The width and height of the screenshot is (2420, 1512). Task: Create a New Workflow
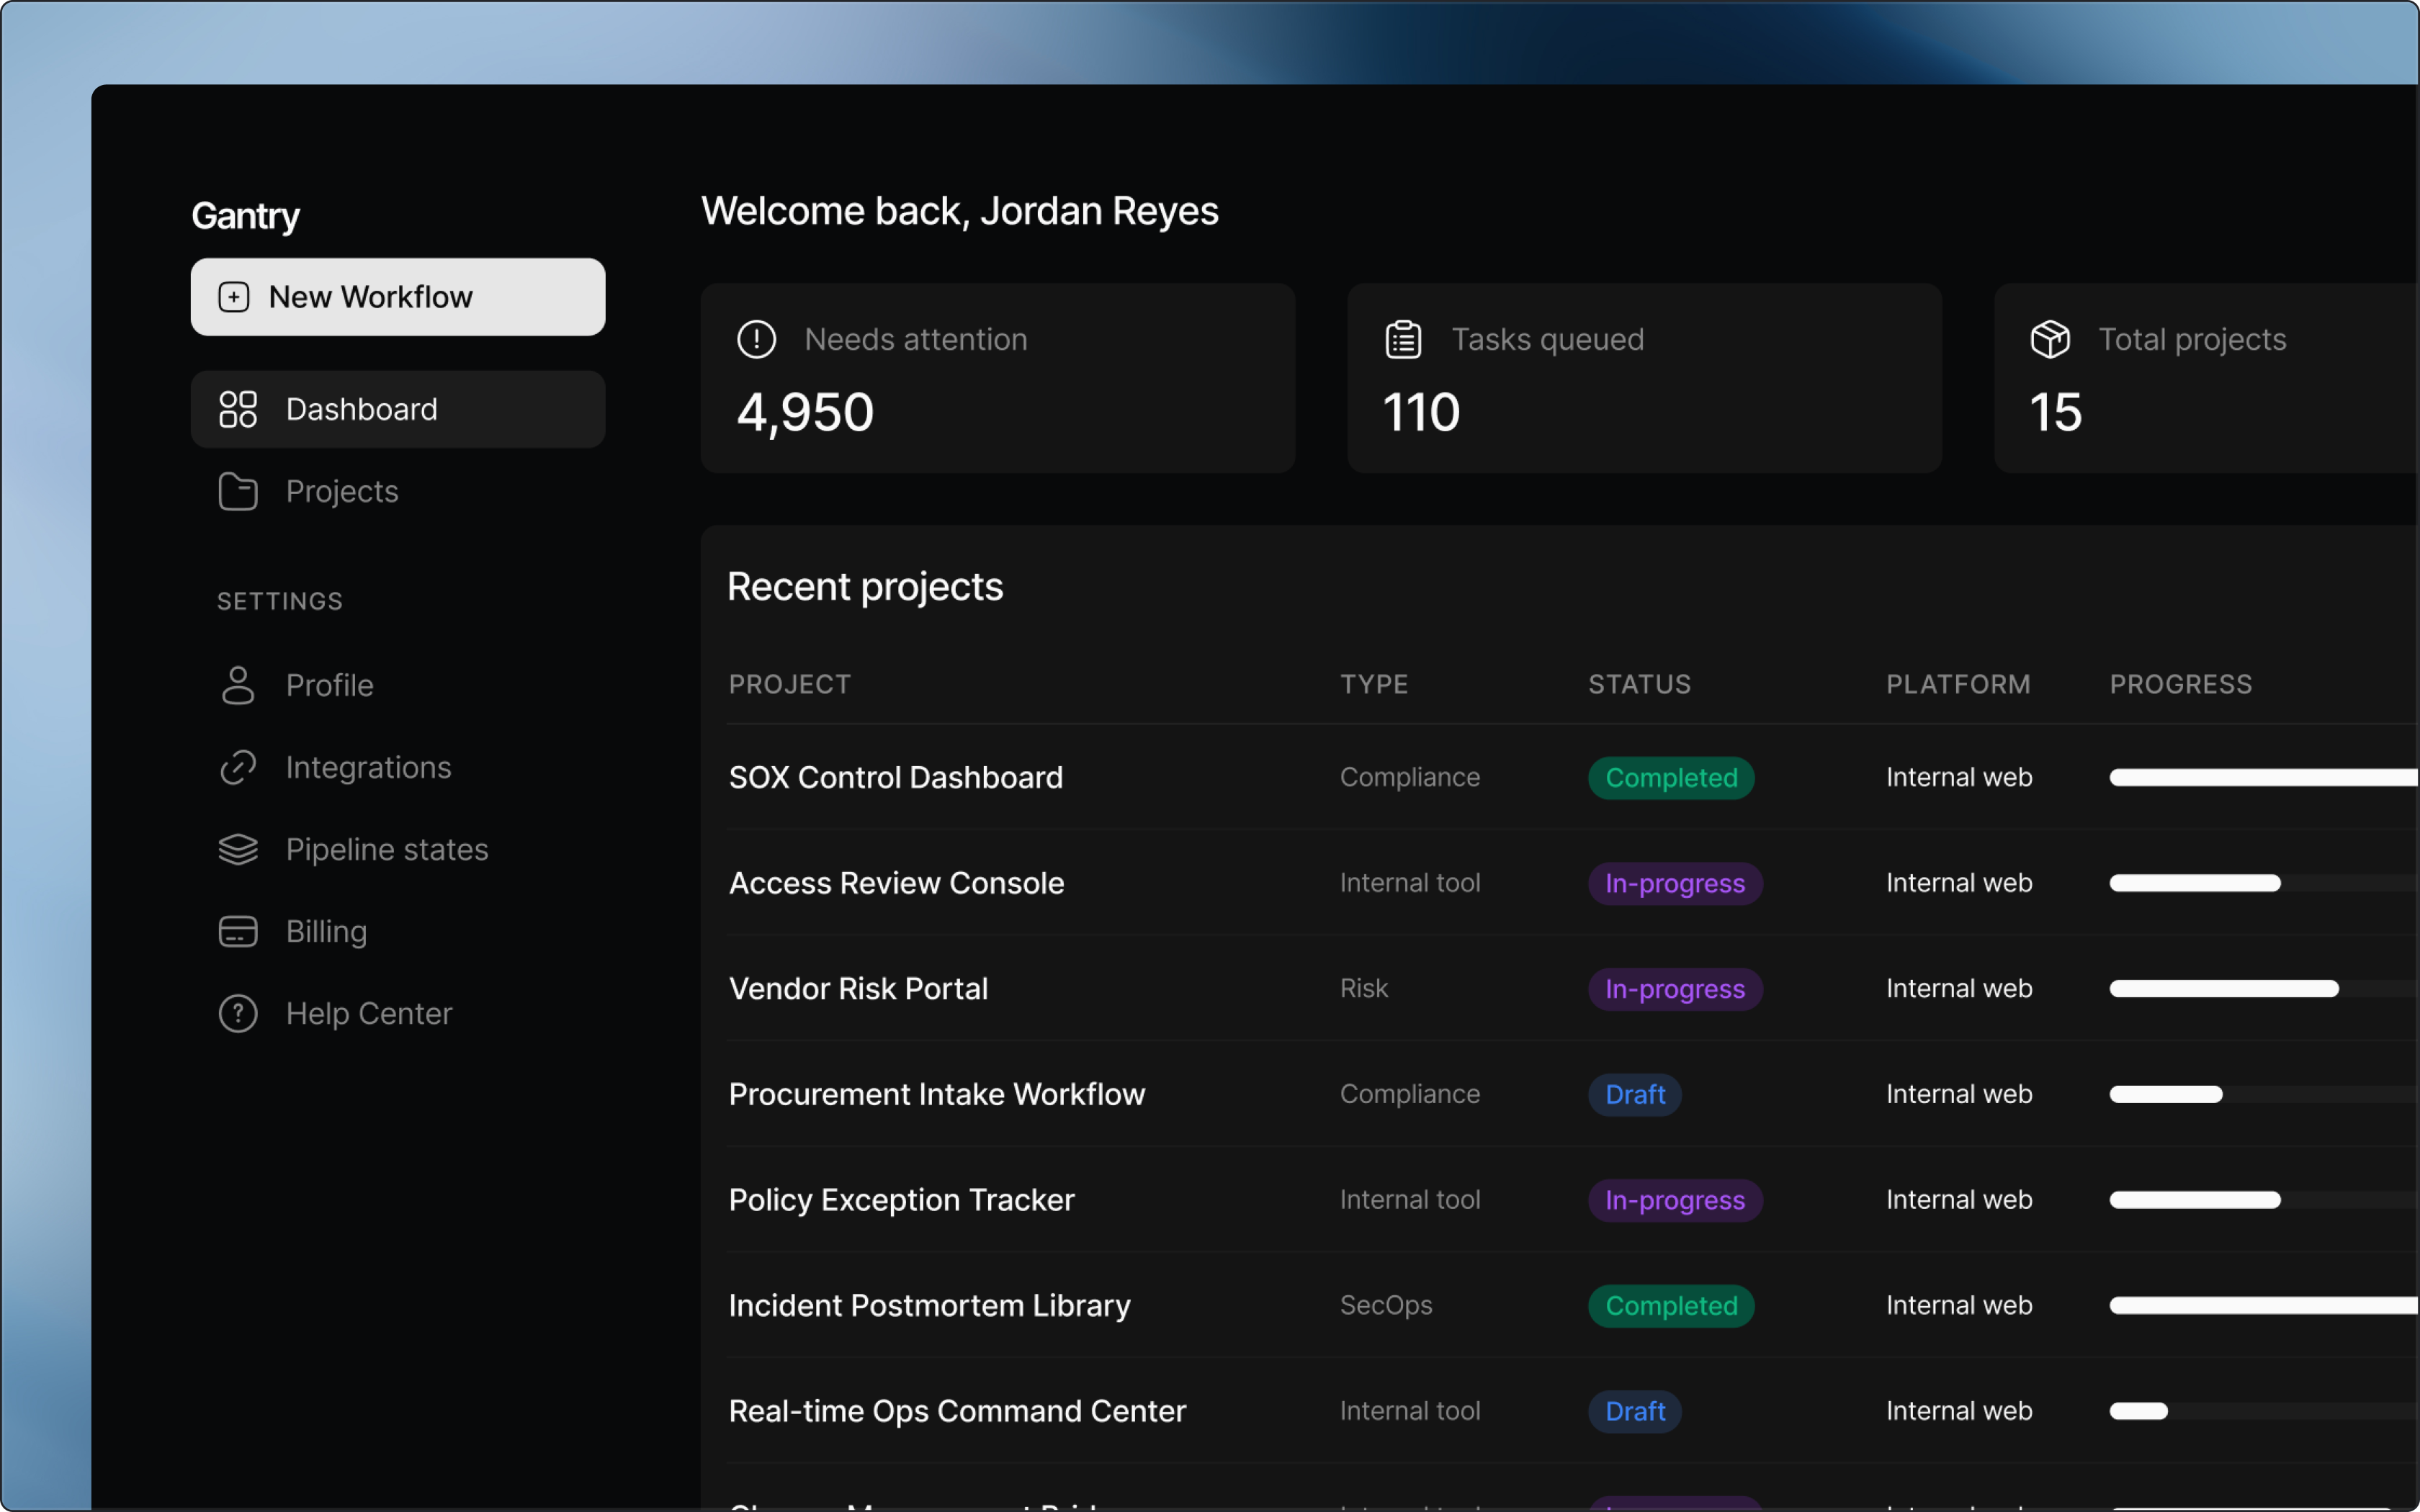(x=398, y=297)
